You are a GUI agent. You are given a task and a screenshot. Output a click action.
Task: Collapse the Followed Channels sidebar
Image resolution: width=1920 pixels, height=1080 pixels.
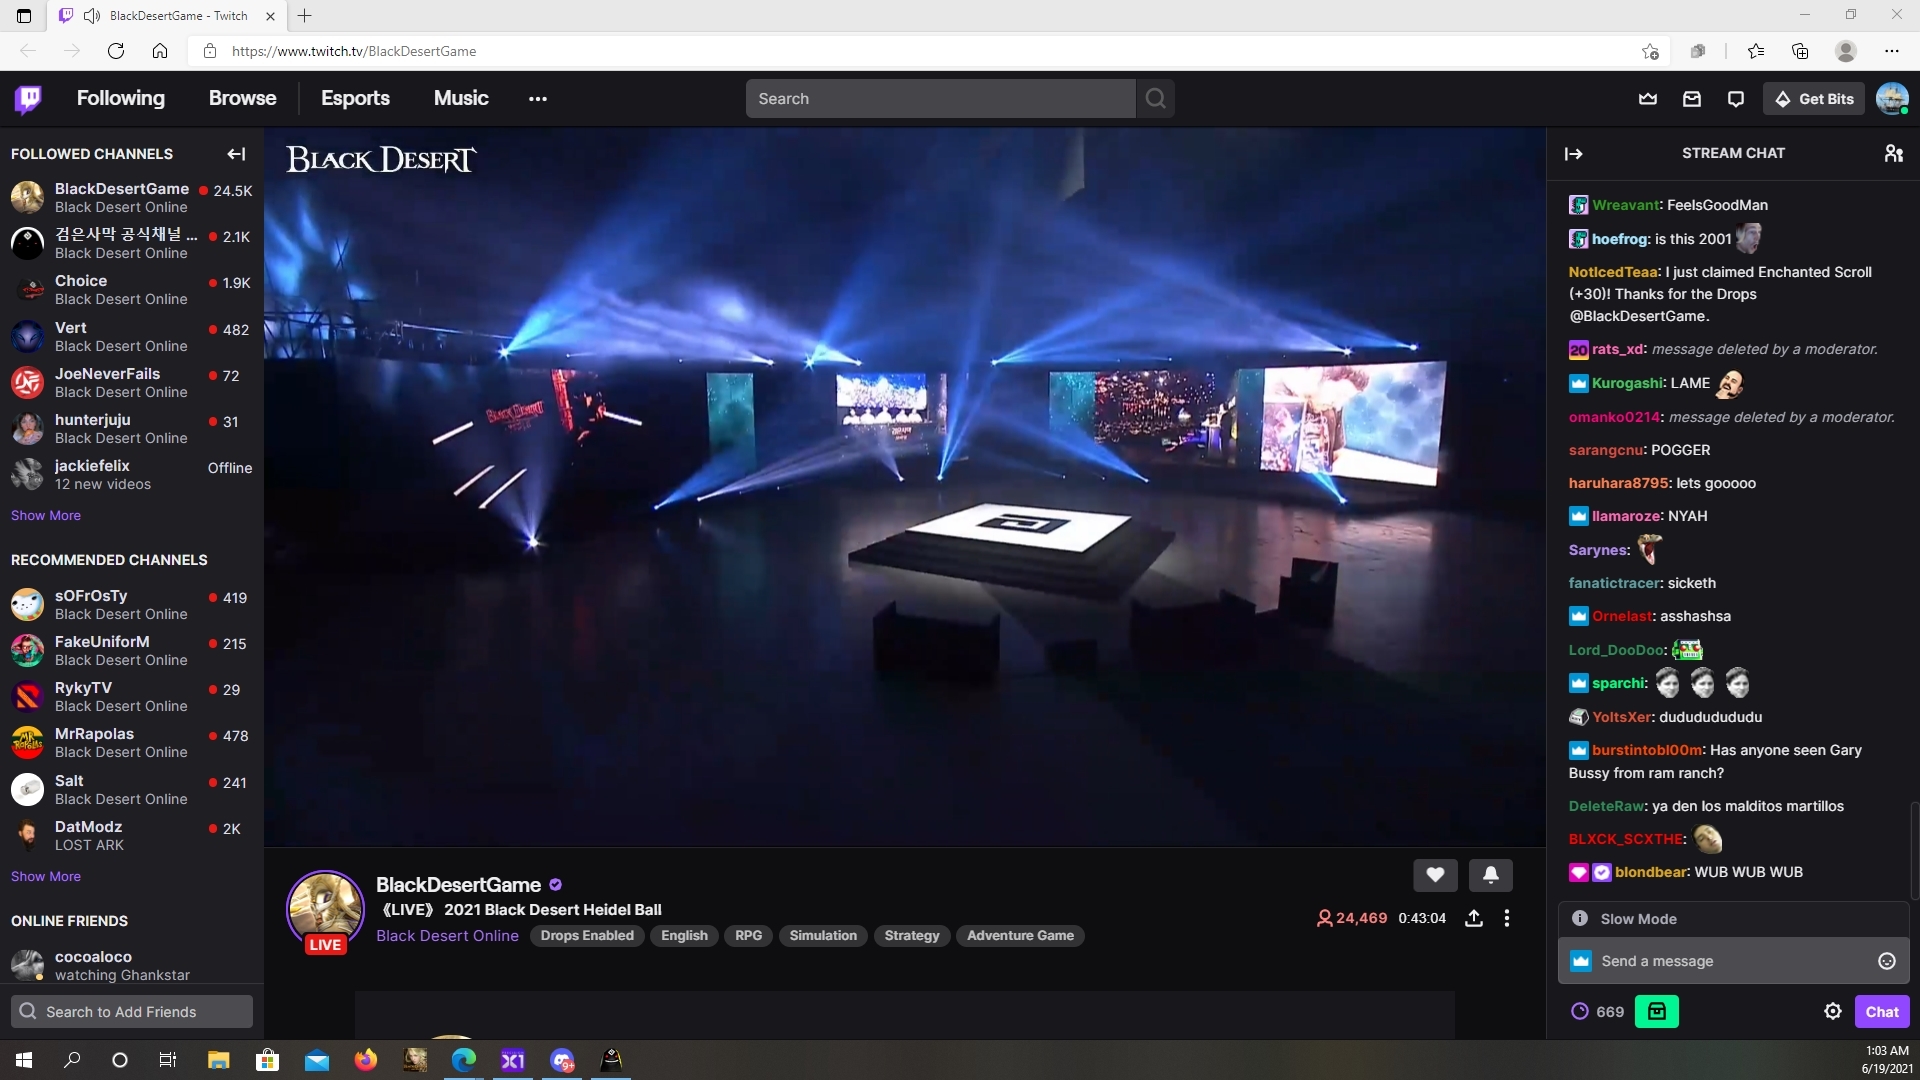click(236, 153)
